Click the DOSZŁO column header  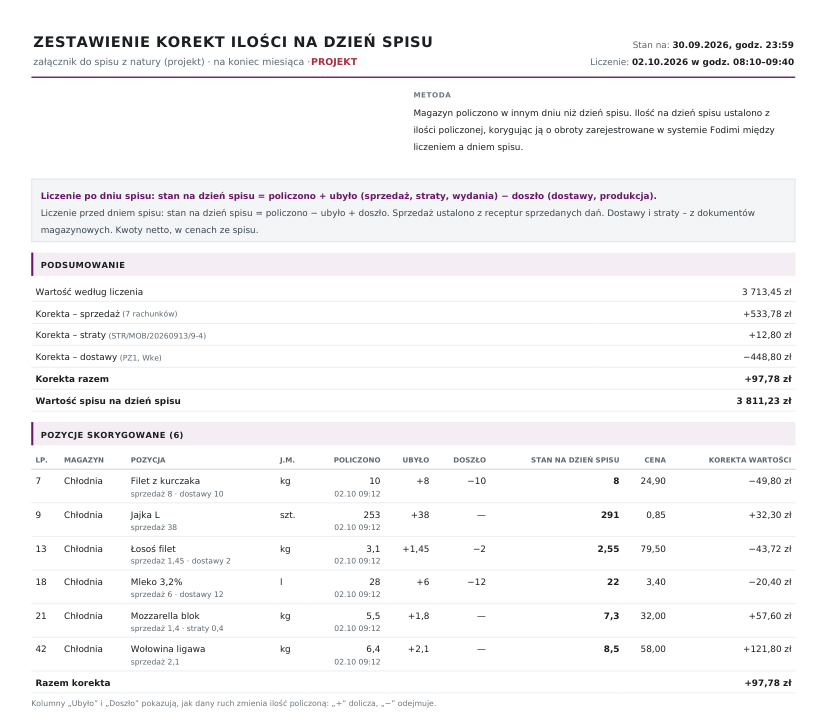pos(469,460)
